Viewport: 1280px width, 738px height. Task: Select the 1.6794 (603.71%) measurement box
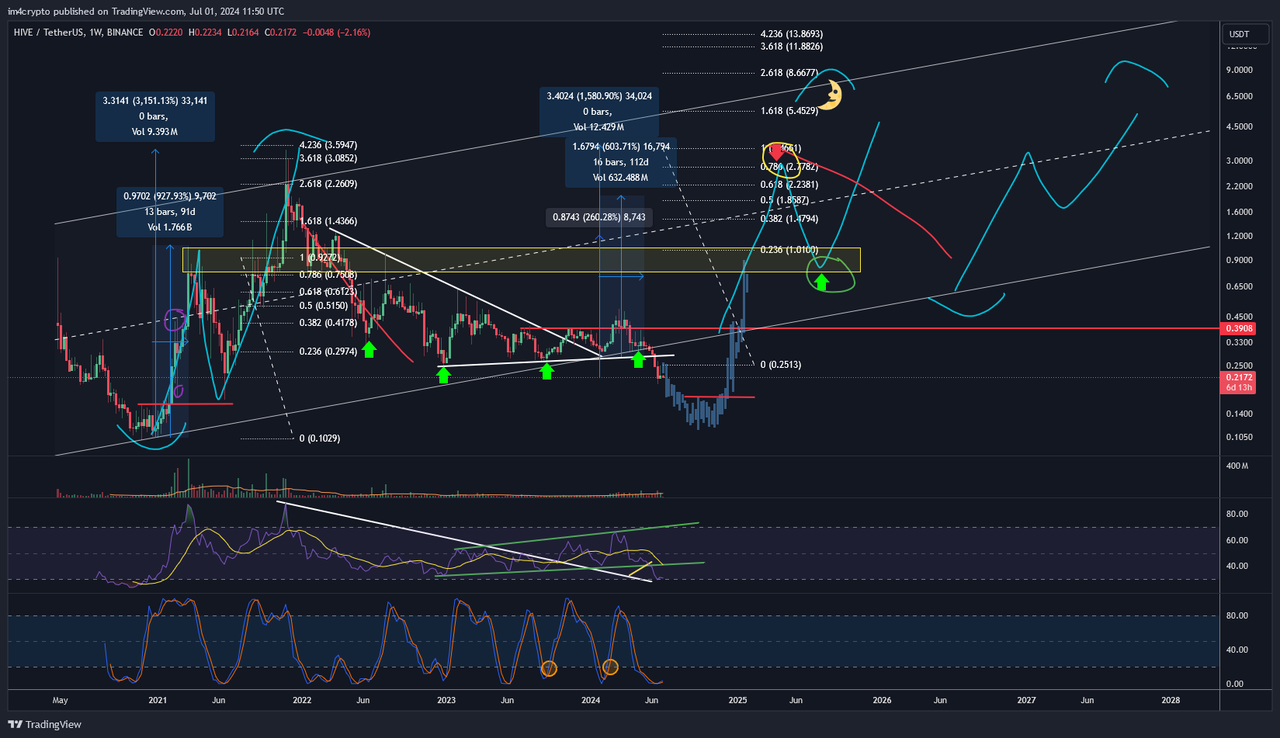620,162
